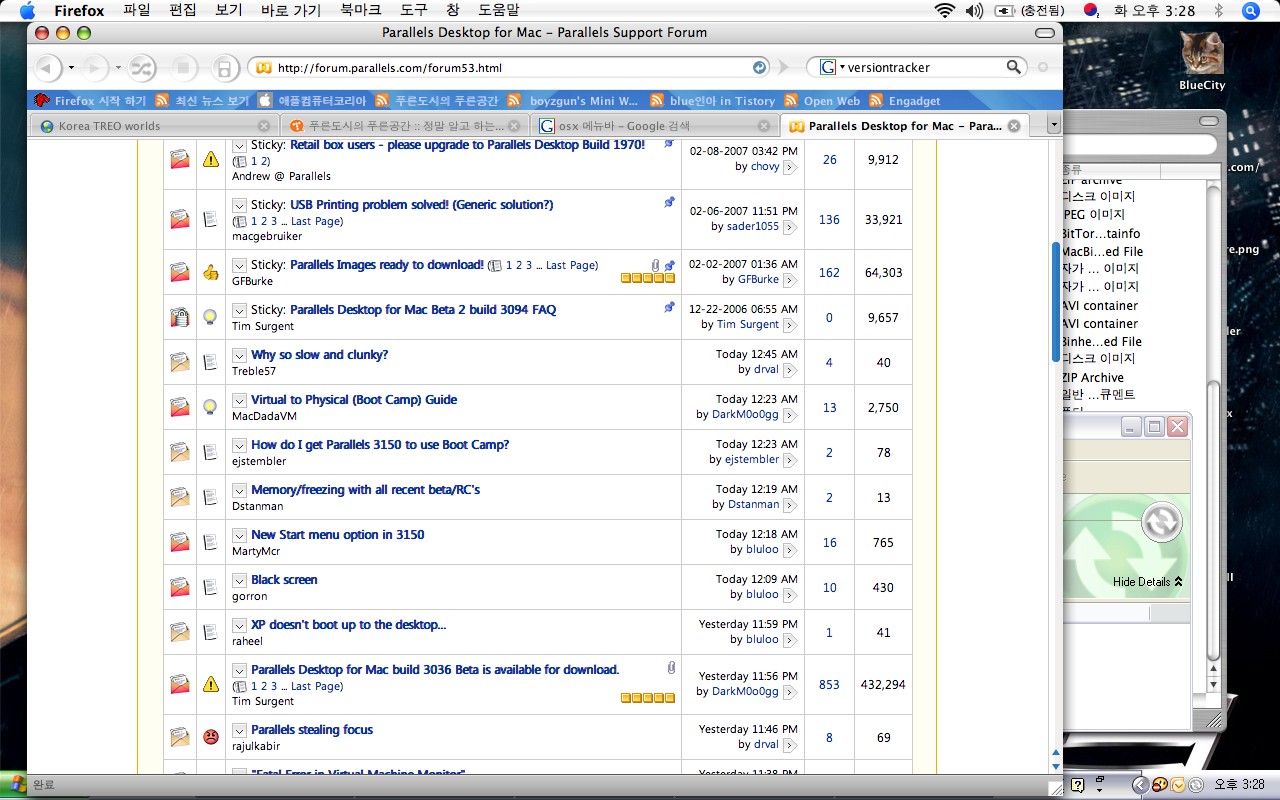1280x800 pixels.
Task: Open the Apple menu
Action: [27, 11]
